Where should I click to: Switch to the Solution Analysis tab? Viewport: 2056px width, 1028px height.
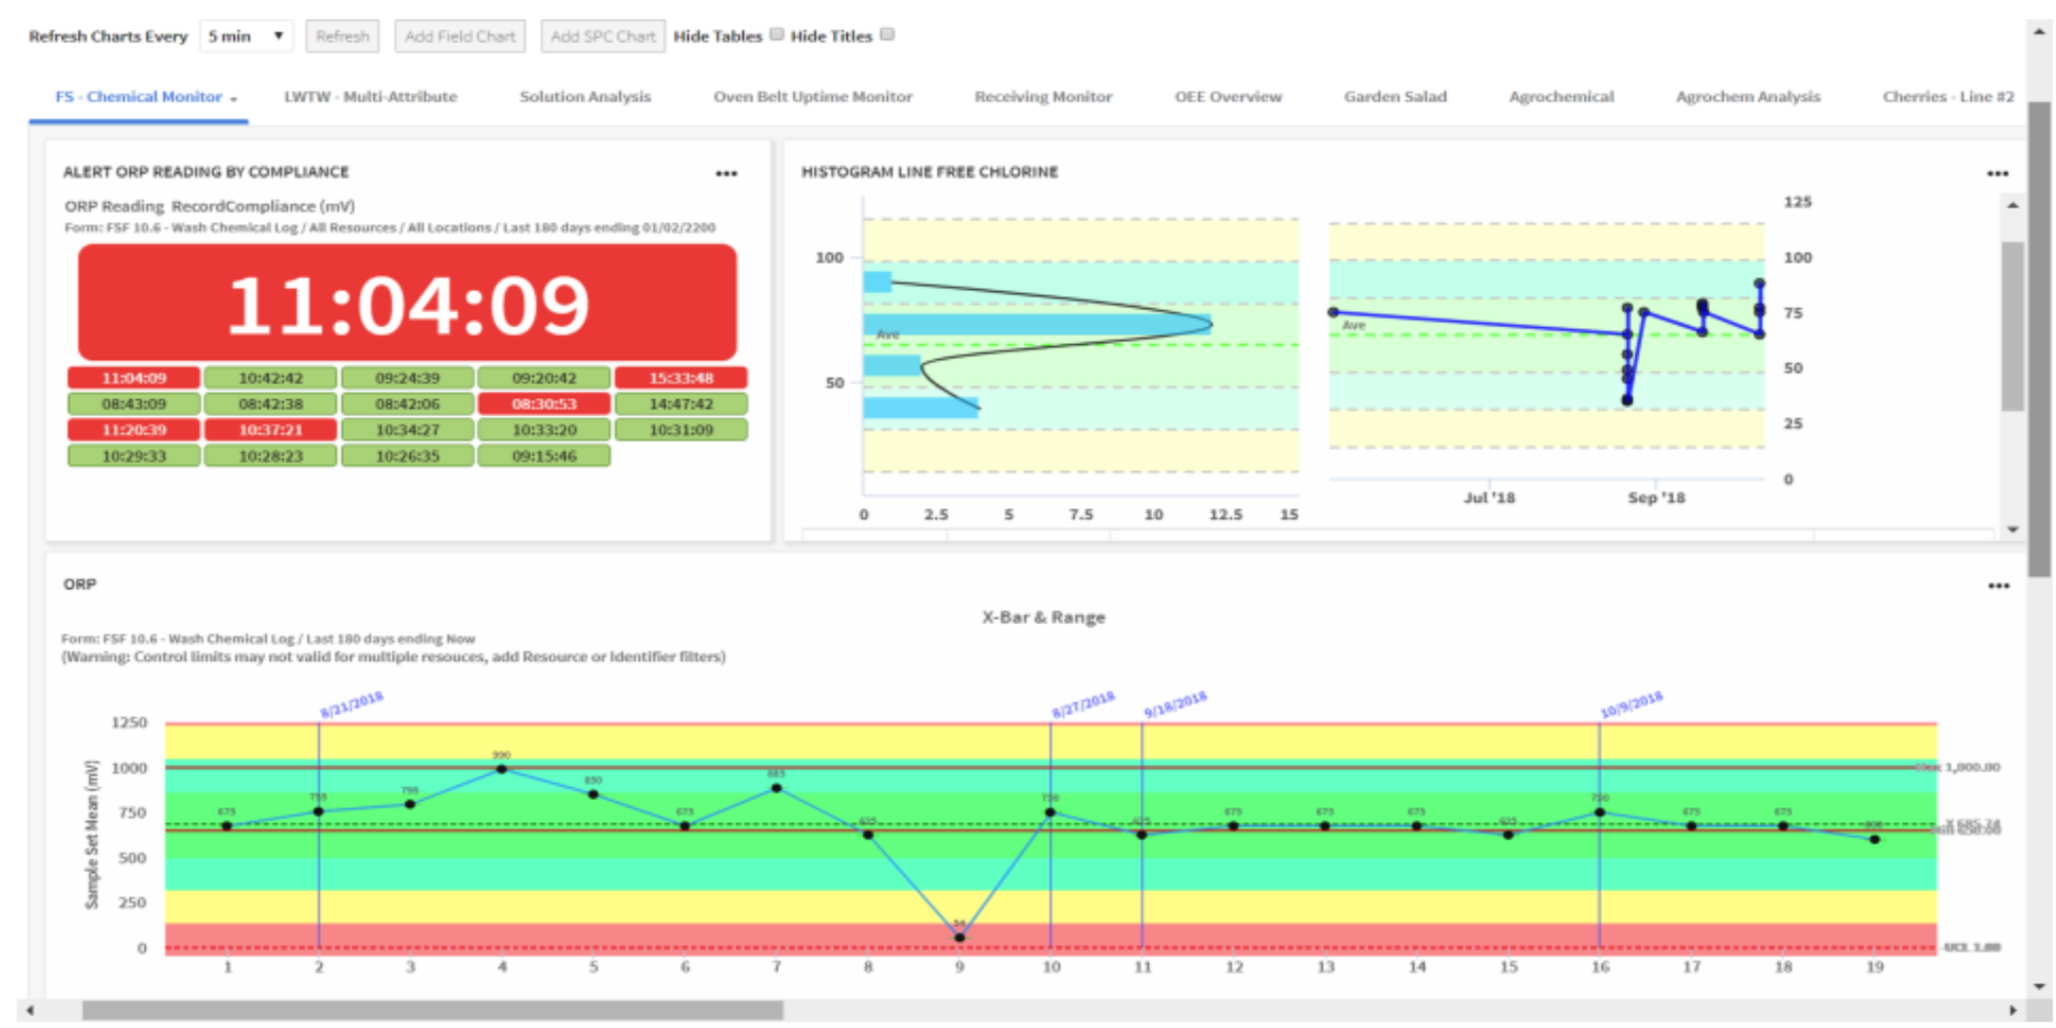click(585, 97)
